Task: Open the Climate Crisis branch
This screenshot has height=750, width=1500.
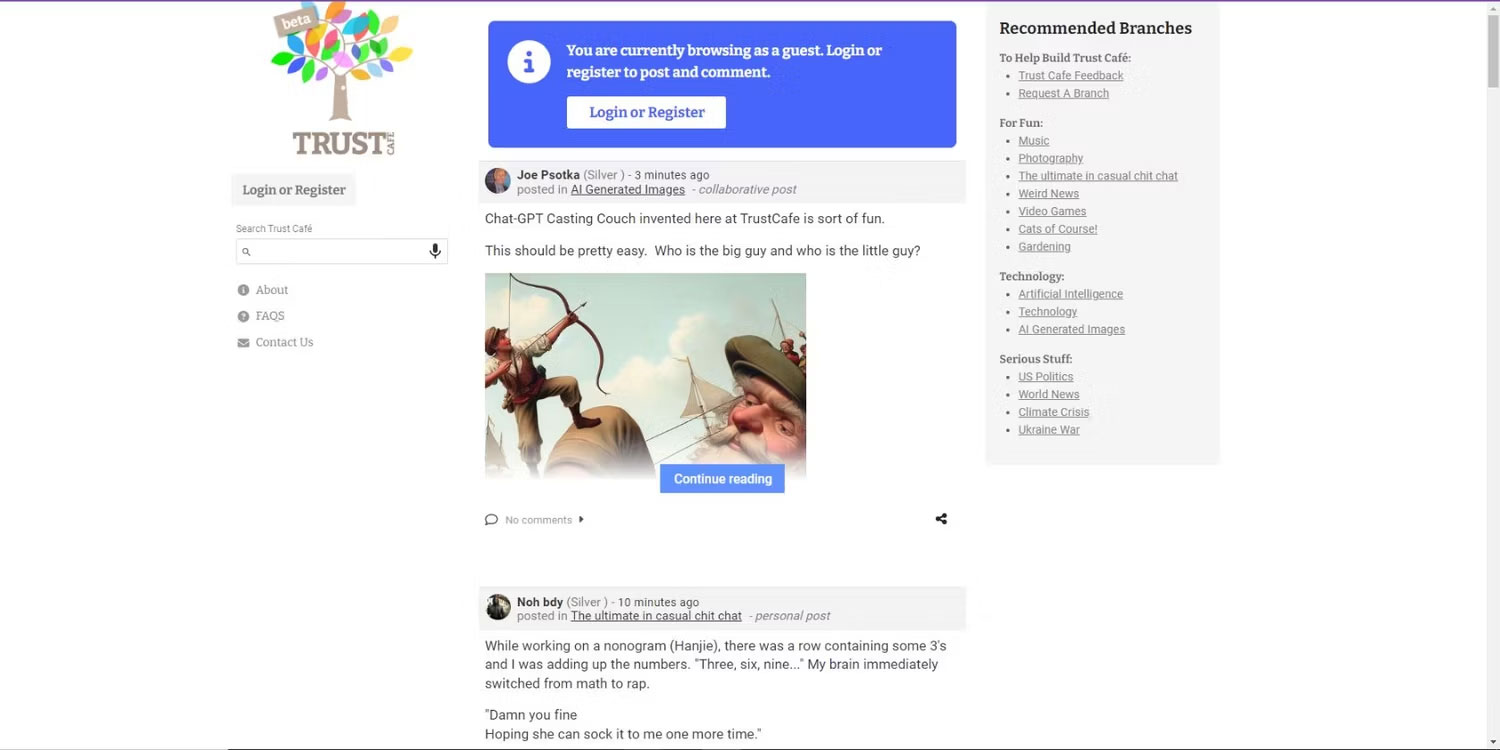Action: [1054, 412]
